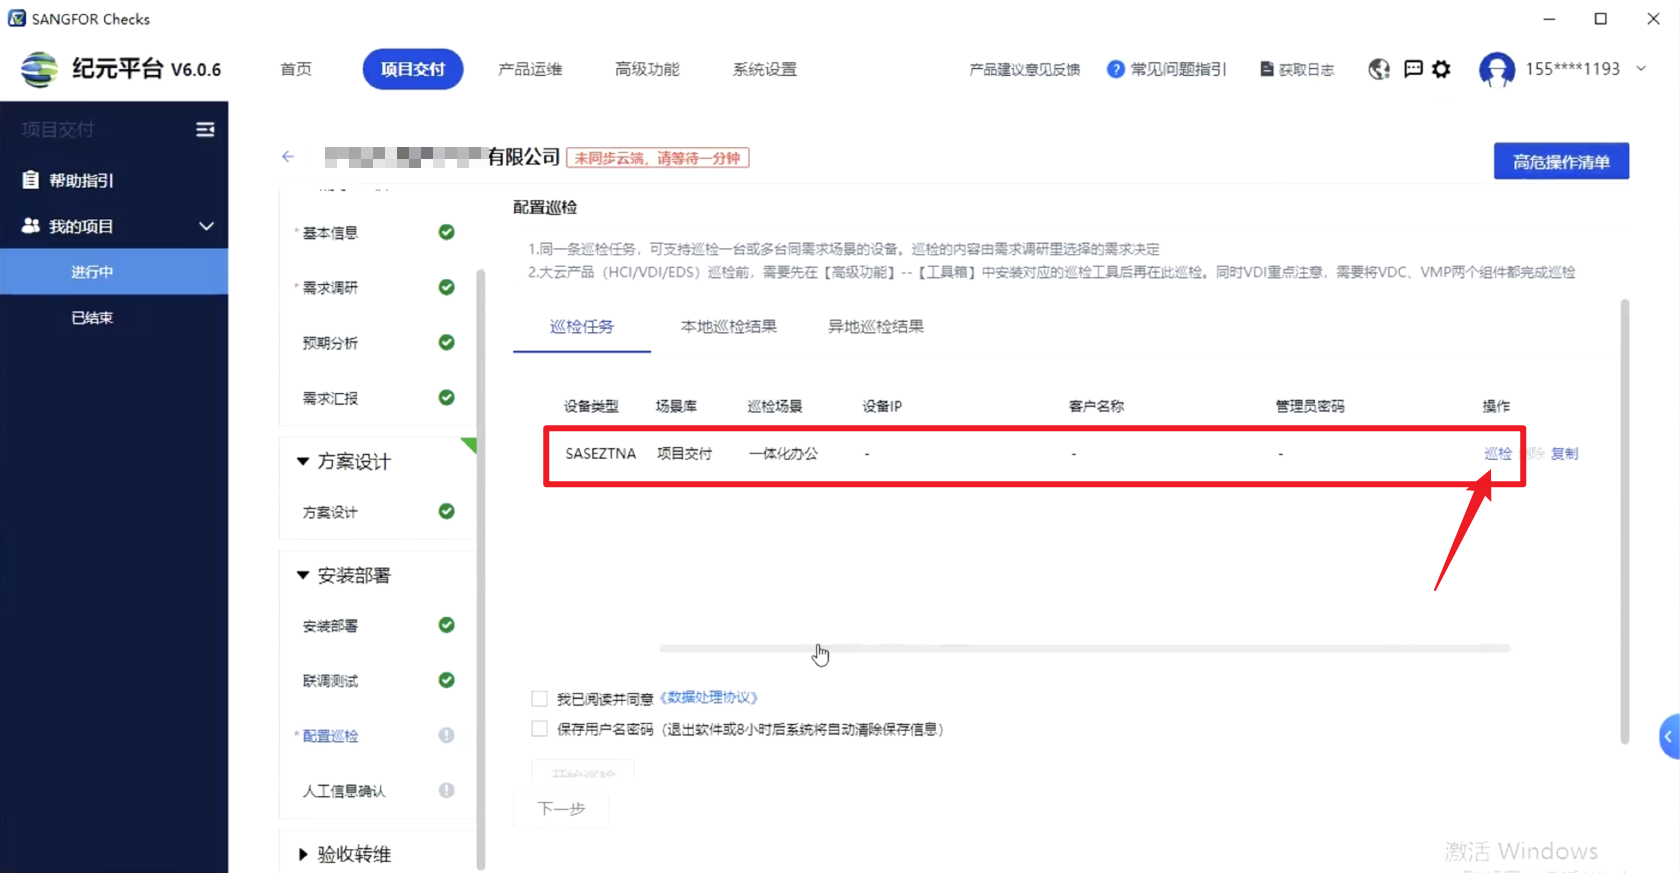This screenshot has height=873, width=1680.
Task: Collapse the 方案设计 section
Action: pos(303,461)
